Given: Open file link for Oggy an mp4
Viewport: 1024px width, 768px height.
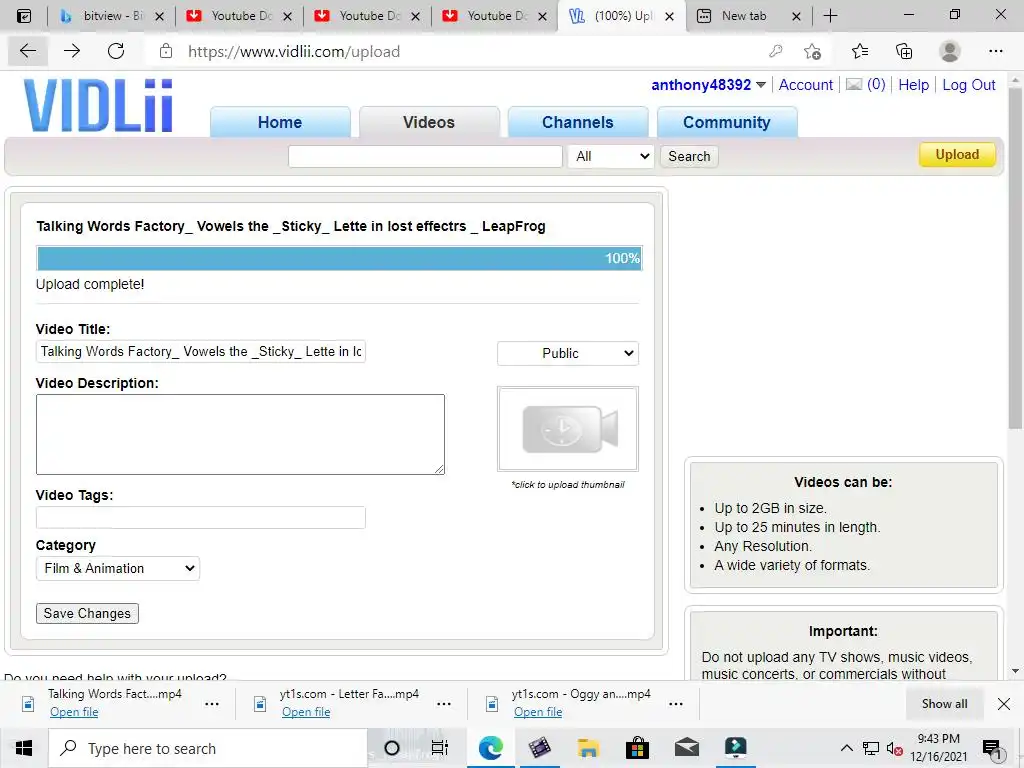Looking at the screenshot, I should coord(537,712).
